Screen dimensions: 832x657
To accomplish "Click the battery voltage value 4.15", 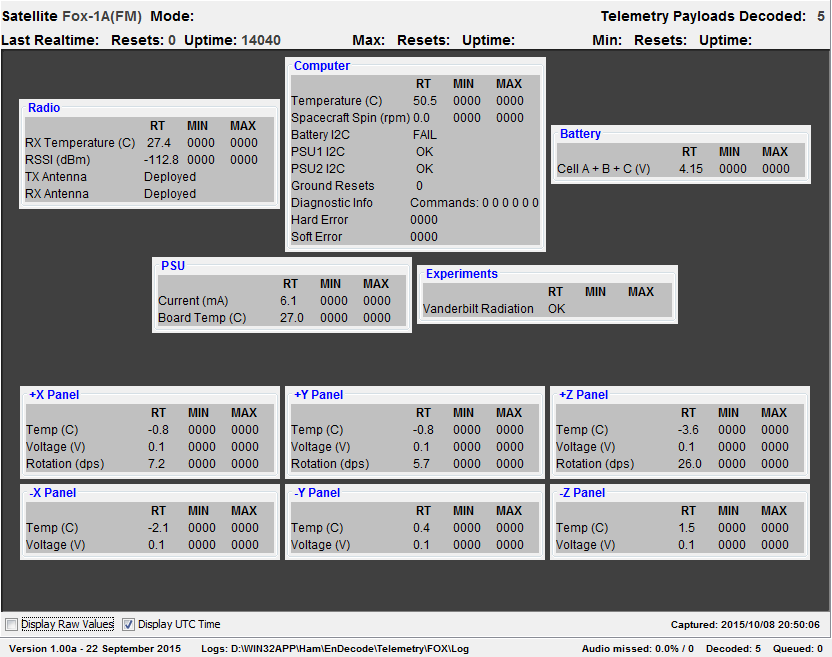I will tap(691, 169).
